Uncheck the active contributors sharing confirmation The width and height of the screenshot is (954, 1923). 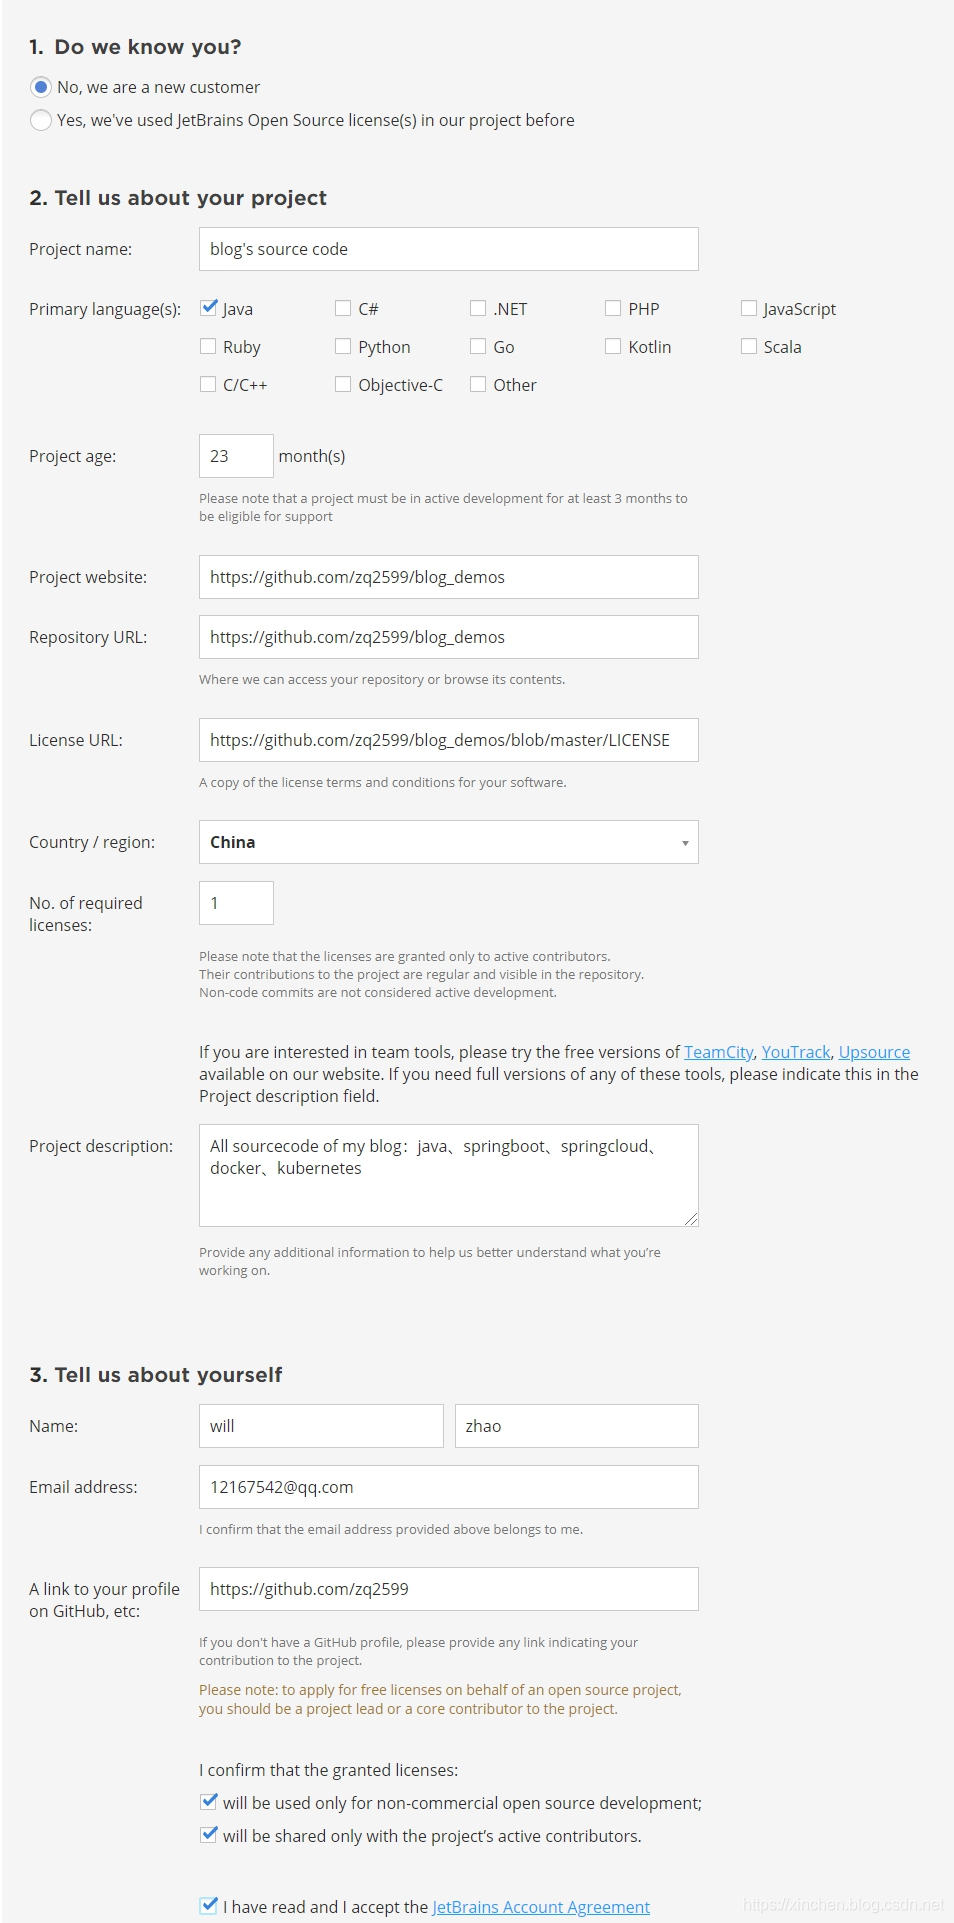click(x=208, y=1835)
